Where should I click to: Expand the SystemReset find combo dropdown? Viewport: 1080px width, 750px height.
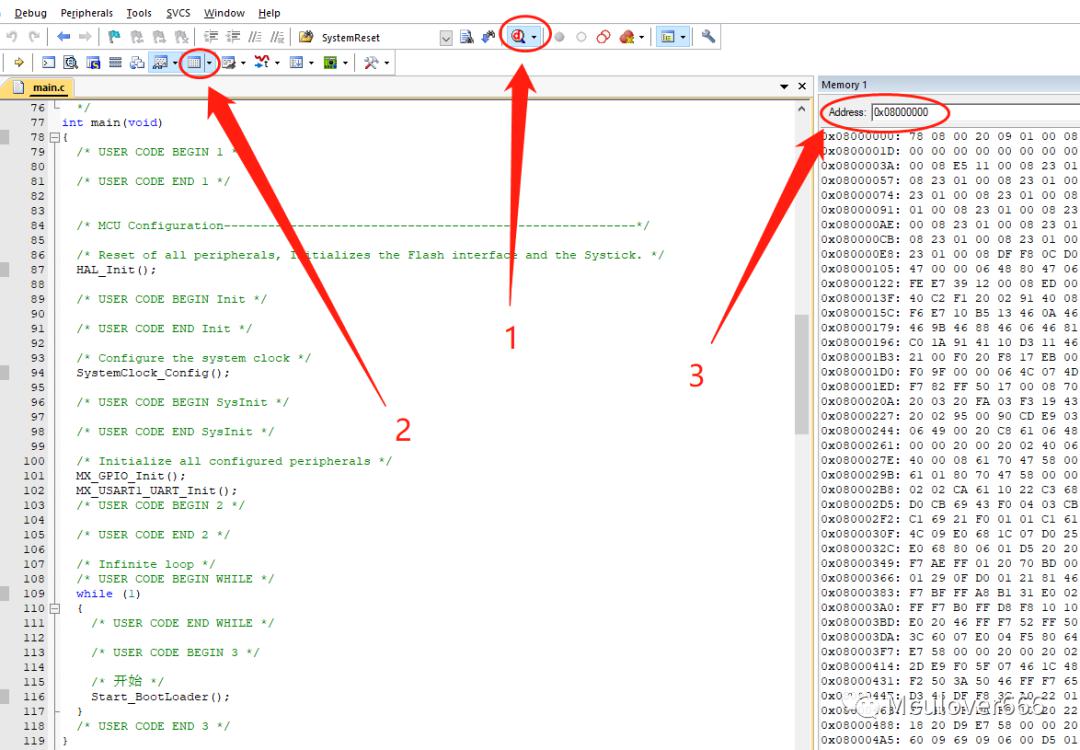tap(446, 38)
